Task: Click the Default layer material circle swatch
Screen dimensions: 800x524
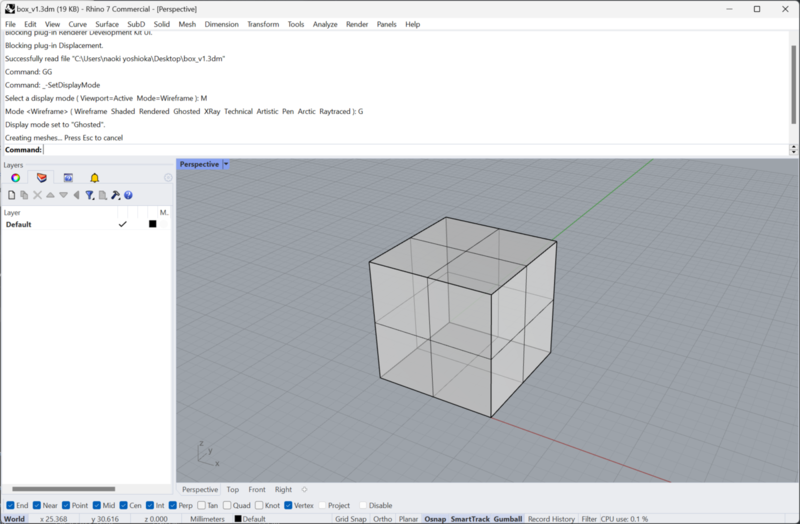Action: [x=164, y=224]
